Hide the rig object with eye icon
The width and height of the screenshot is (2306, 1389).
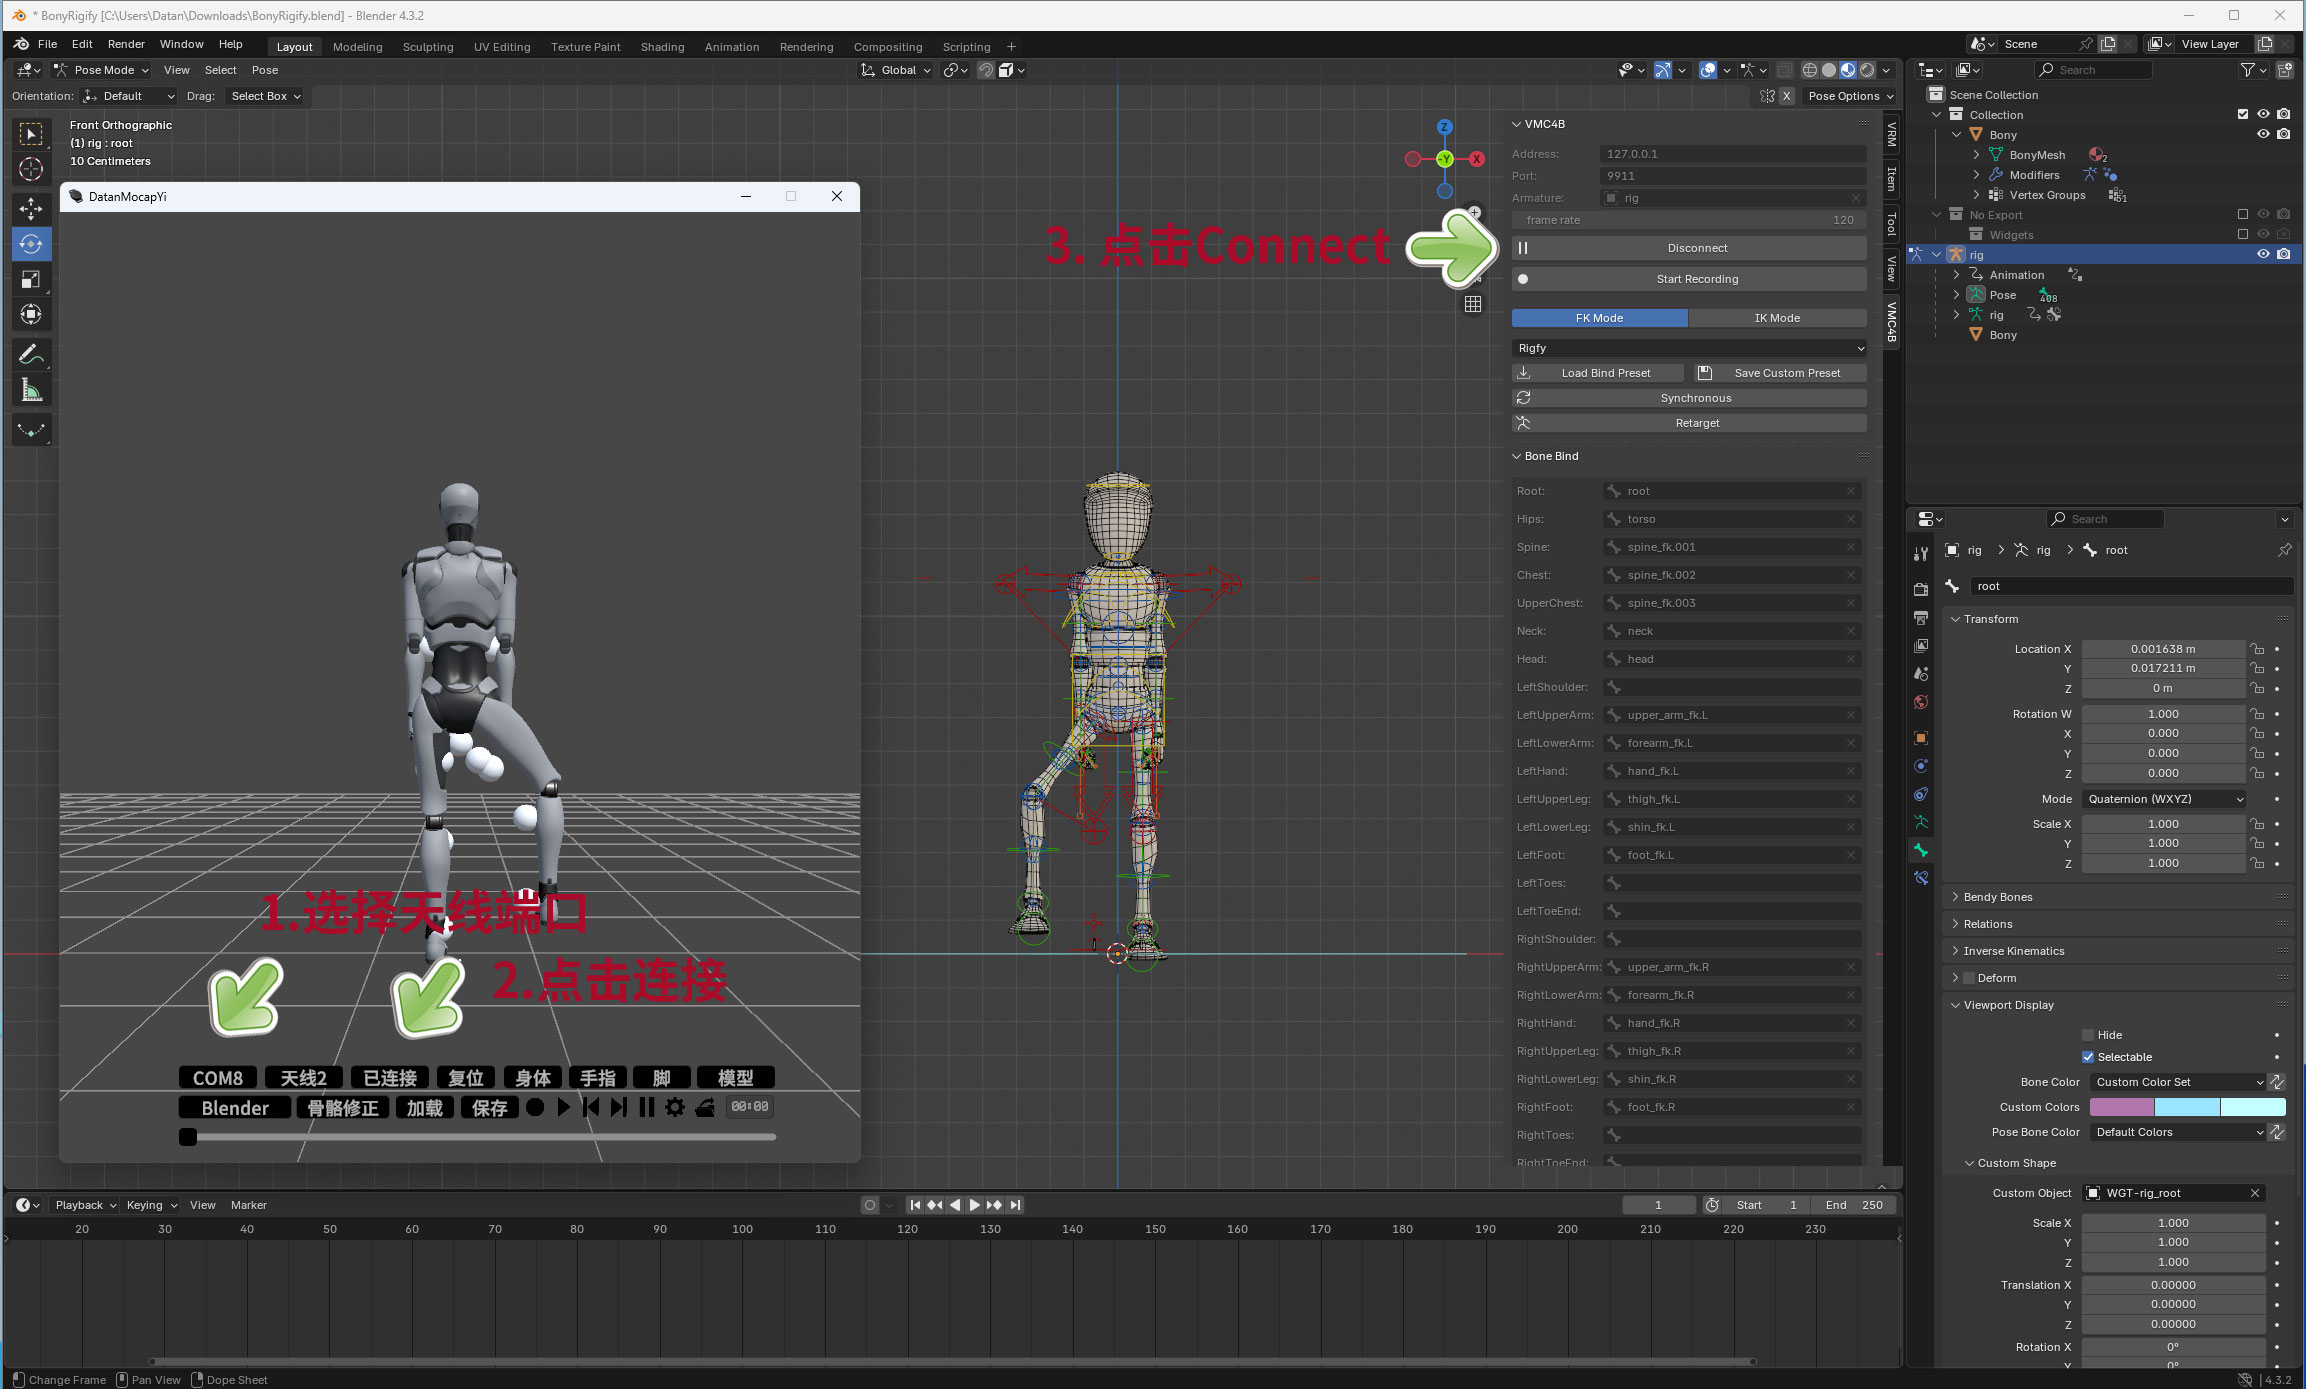click(2263, 254)
